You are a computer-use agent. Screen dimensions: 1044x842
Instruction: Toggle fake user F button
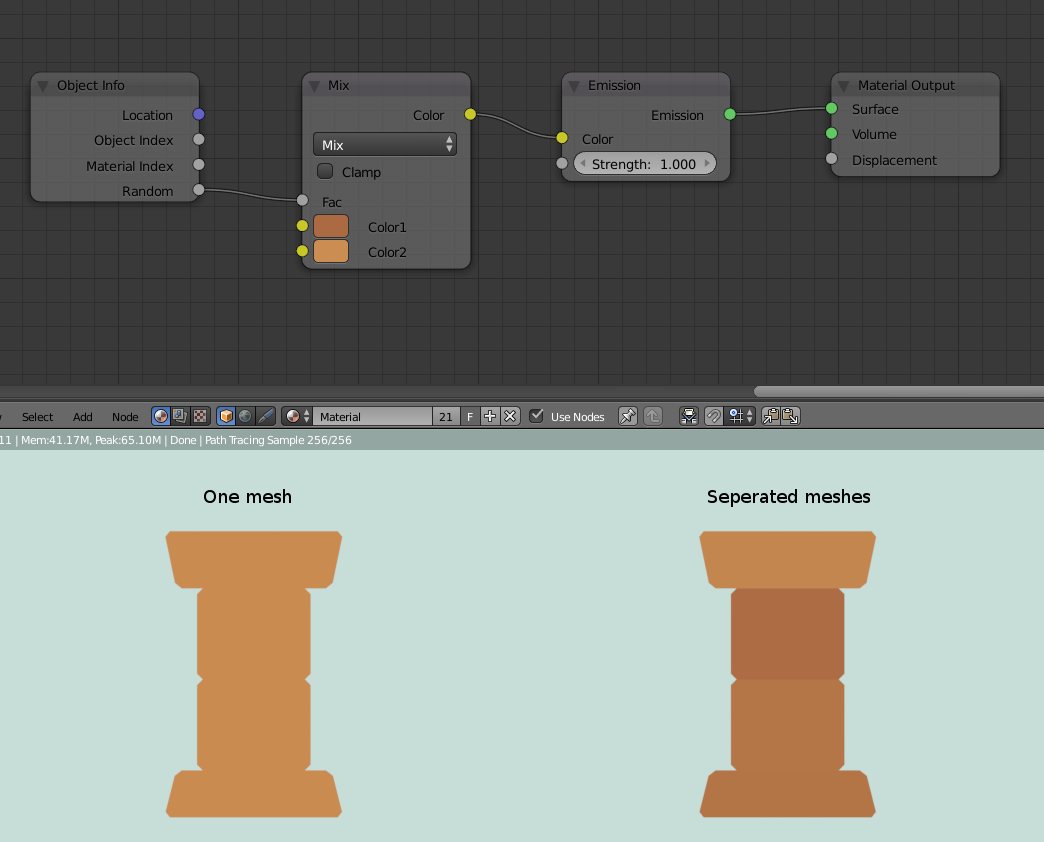470,417
